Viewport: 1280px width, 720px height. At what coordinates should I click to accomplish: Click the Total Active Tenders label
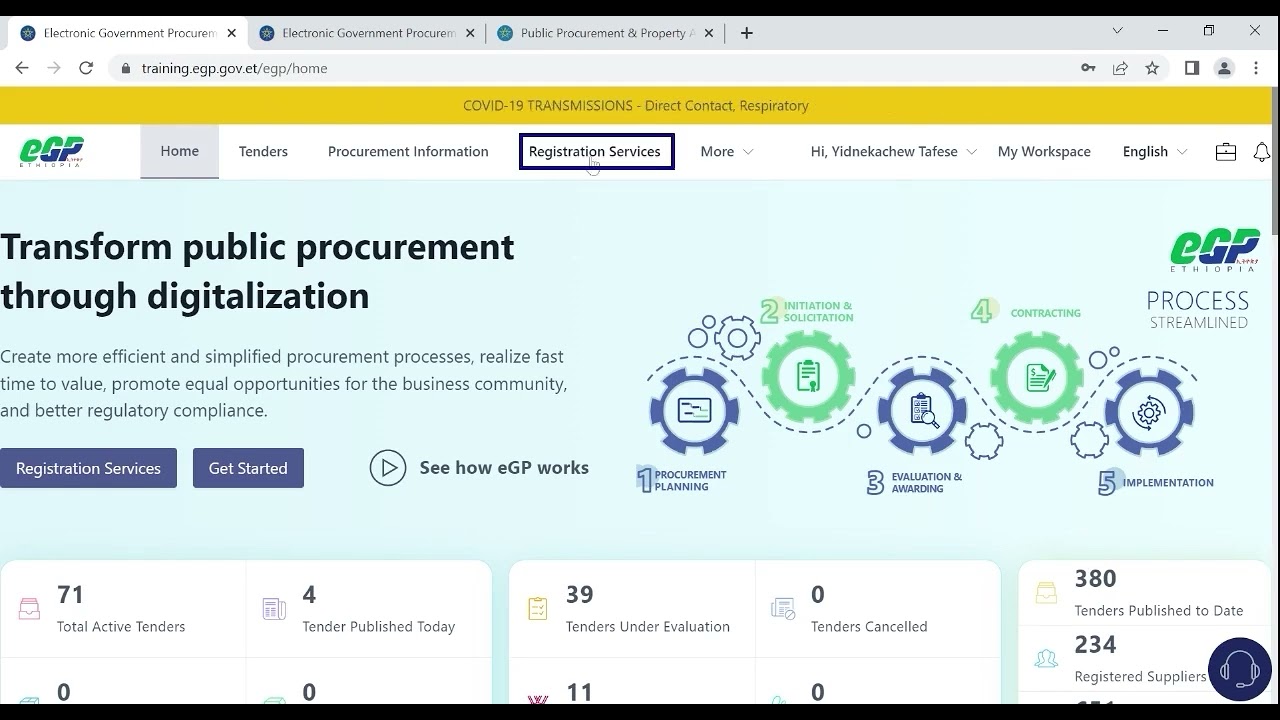(121, 627)
